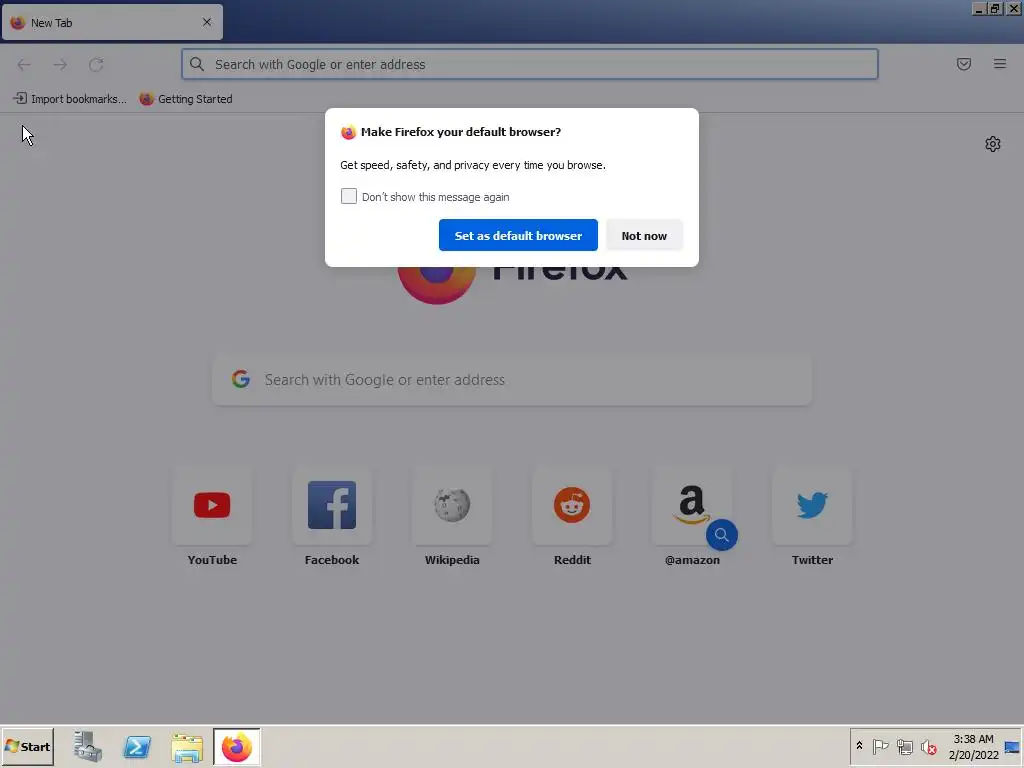The height and width of the screenshot is (768, 1024).
Task: Click the YouTube label text
Action: coord(212,560)
